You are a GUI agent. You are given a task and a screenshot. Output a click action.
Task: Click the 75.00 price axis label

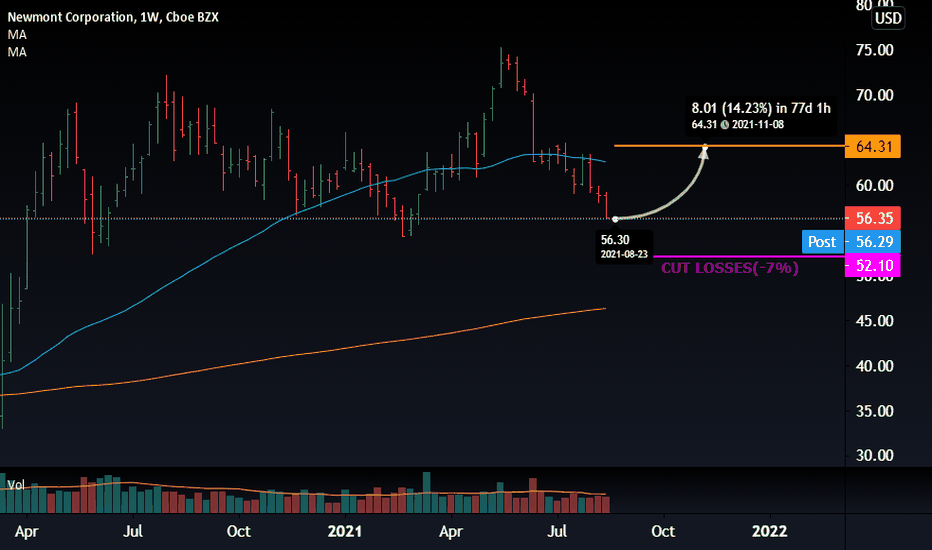(x=874, y=50)
